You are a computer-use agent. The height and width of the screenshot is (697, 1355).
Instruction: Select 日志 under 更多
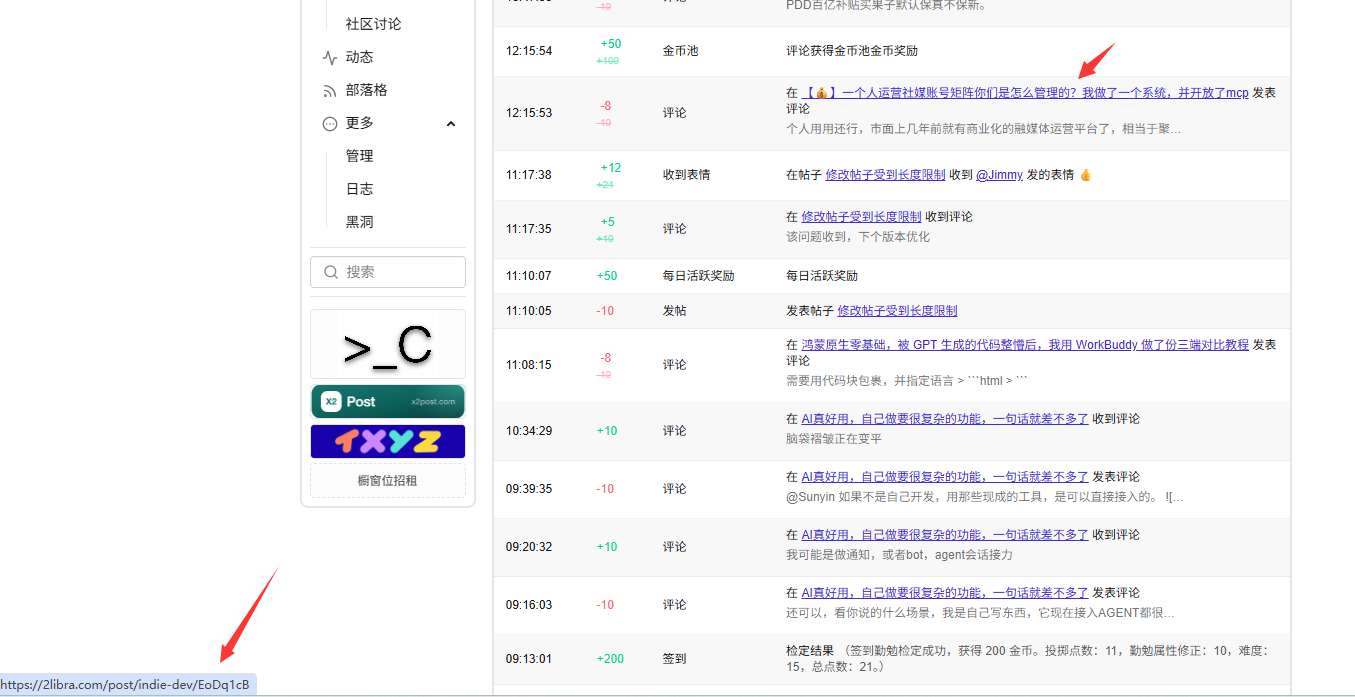click(360, 189)
